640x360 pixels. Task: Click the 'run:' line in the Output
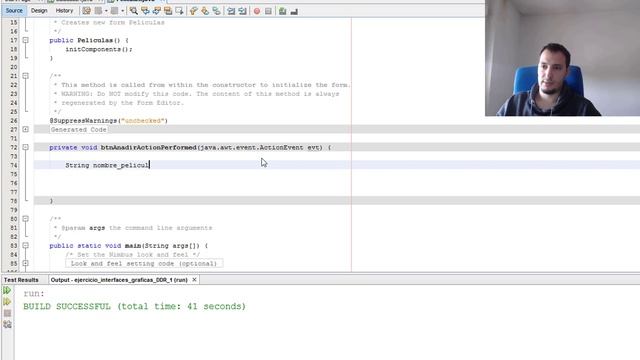[x=34, y=293]
